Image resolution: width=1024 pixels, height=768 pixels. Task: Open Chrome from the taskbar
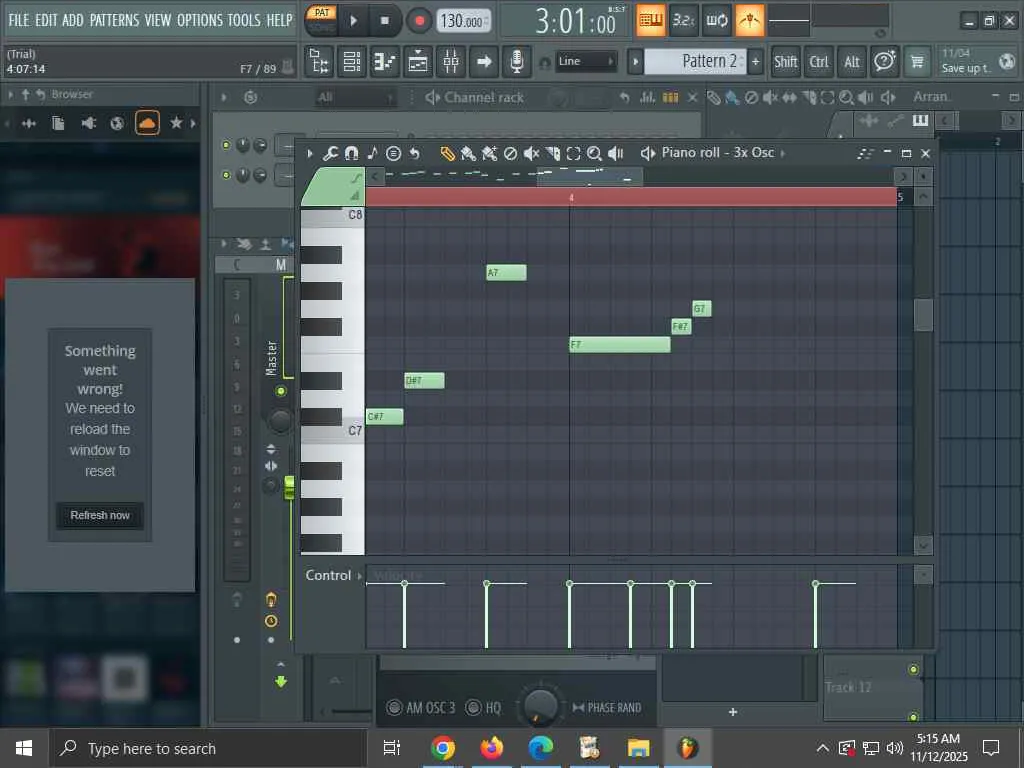click(443, 748)
